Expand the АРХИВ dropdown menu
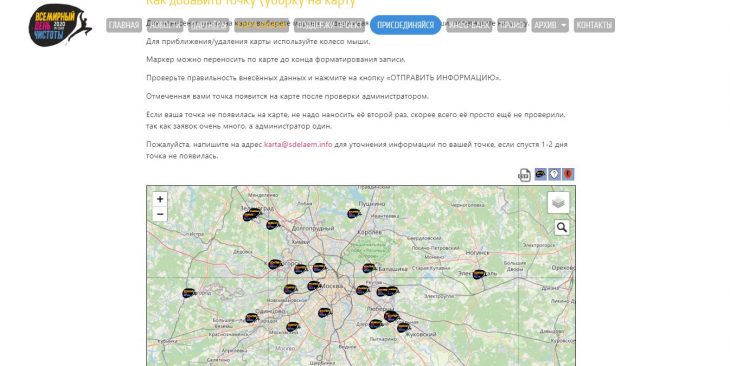The image size is (730, 366). (x=550, y=25)
